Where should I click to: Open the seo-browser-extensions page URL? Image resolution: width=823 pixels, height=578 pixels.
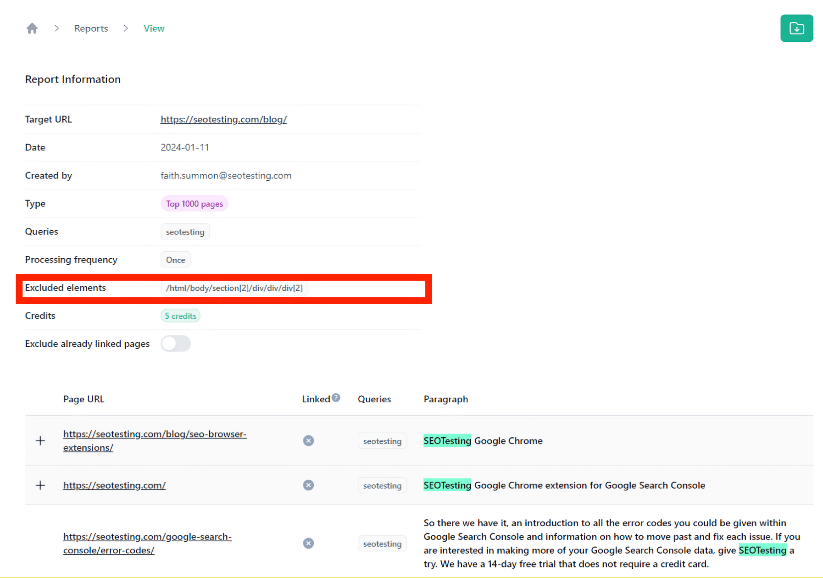coord(155,440)
